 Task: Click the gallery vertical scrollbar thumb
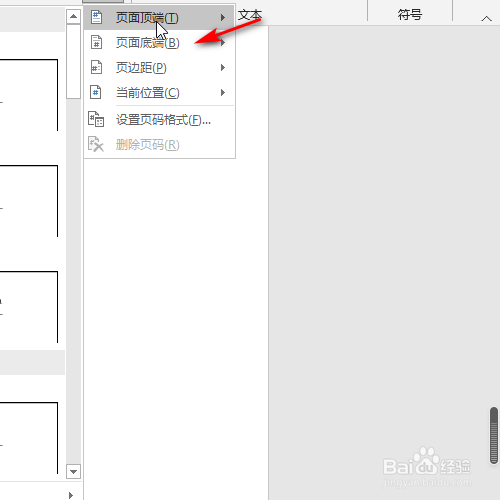73,61
